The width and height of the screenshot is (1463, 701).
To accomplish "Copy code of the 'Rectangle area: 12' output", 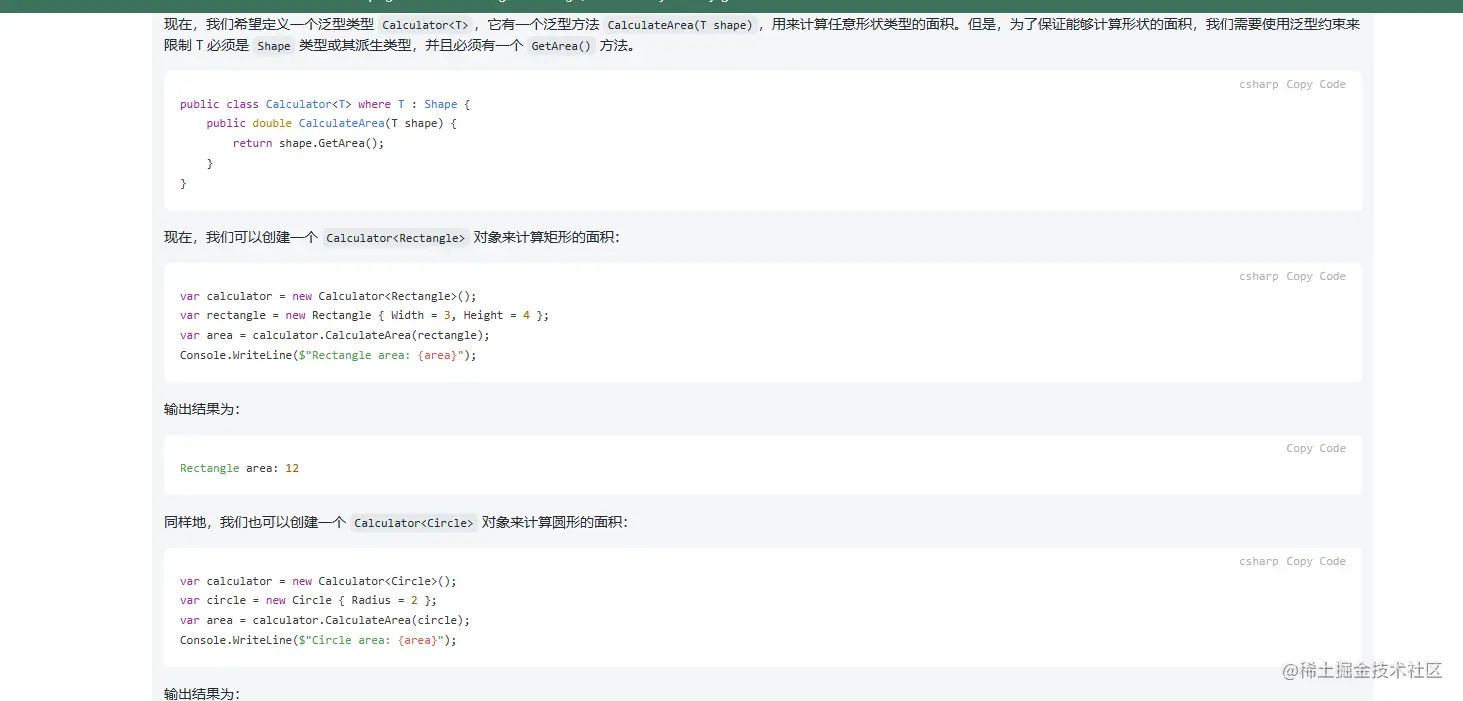I will [x=1316, y=448].
